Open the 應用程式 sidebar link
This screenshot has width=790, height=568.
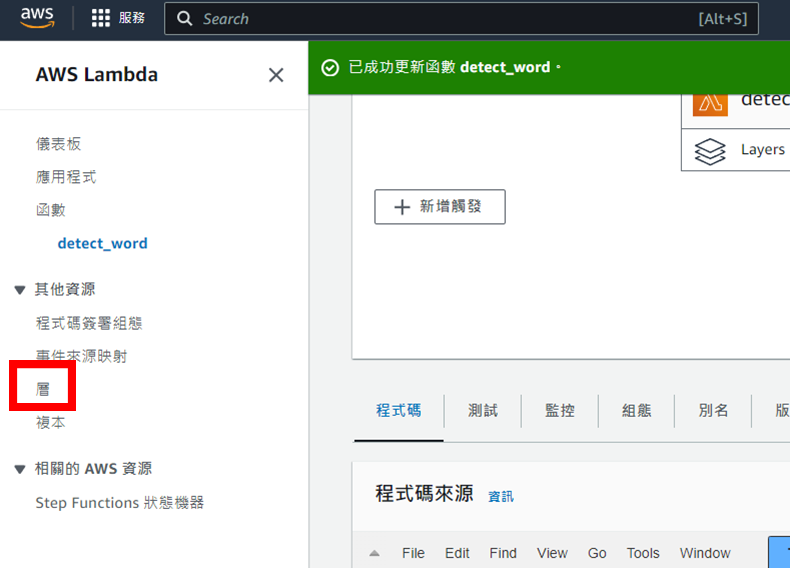pos(66,177)
